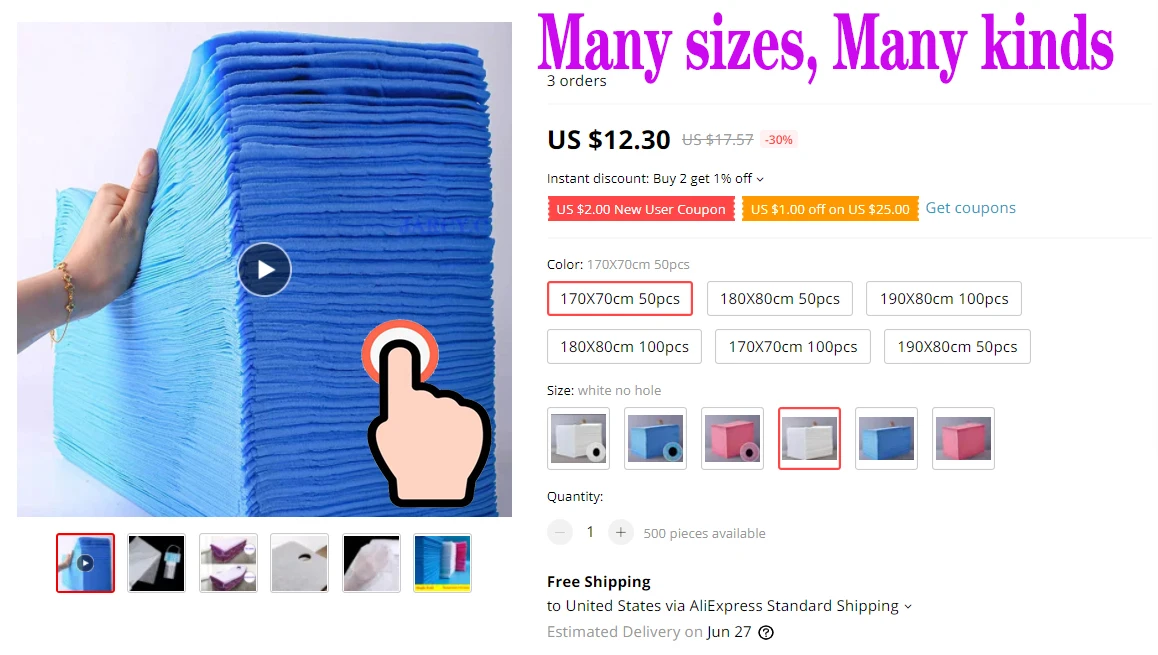Open the black background packaging thumbnail

(157, 563)
